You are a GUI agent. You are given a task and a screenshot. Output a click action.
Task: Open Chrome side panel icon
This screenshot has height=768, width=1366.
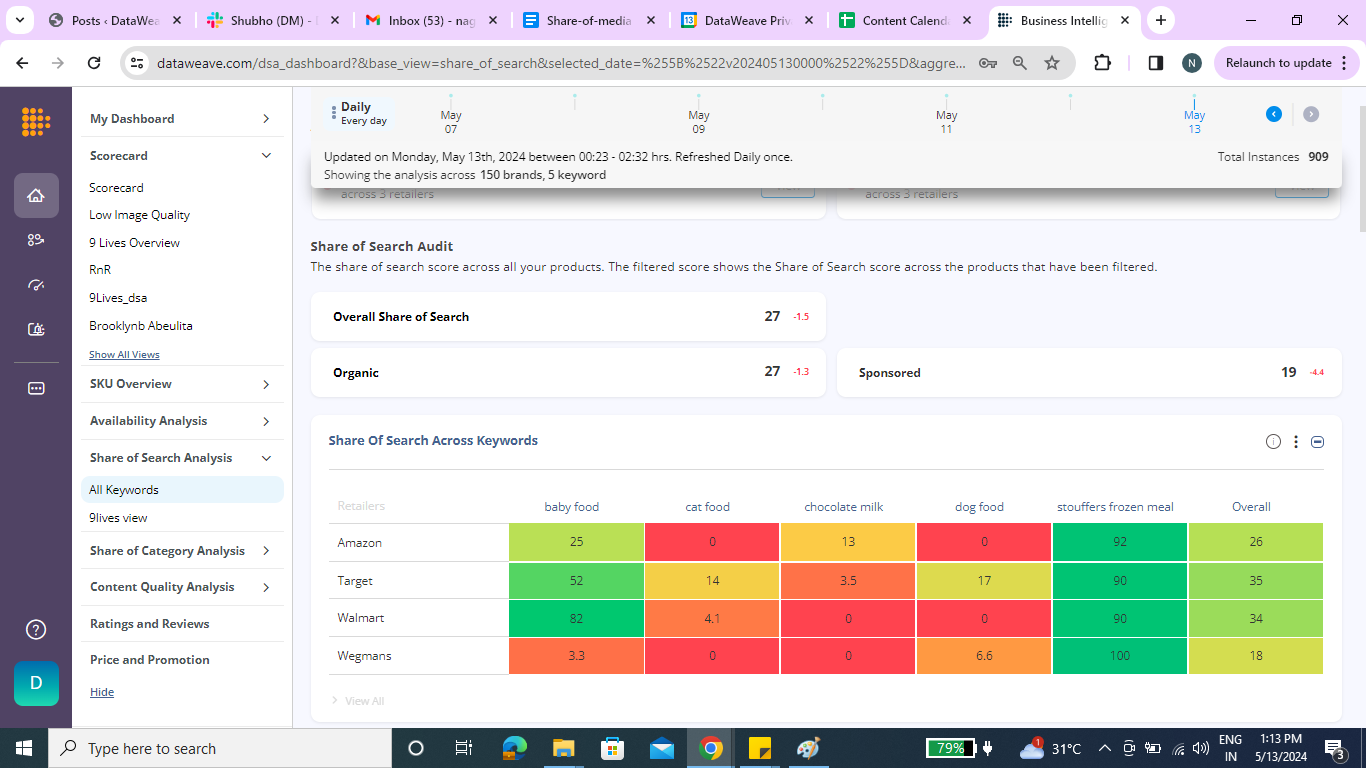pyautogui.click(x=1155, y=62)
